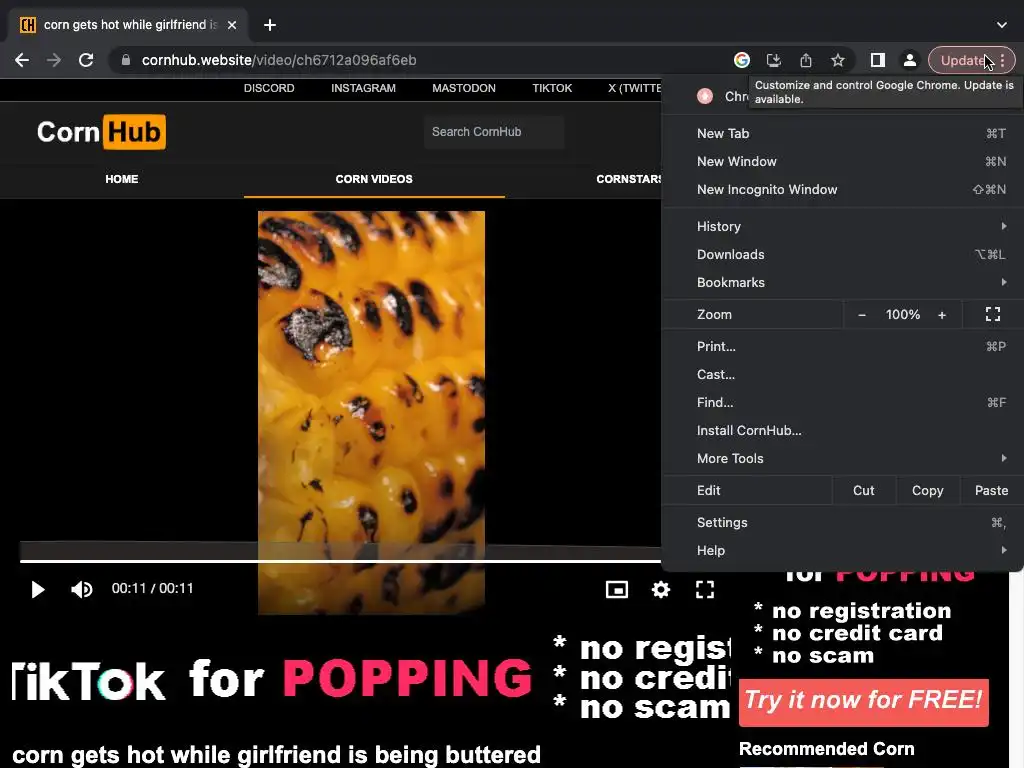Open video settings gear
The image size is (1024, 768).
coord(661,589)
